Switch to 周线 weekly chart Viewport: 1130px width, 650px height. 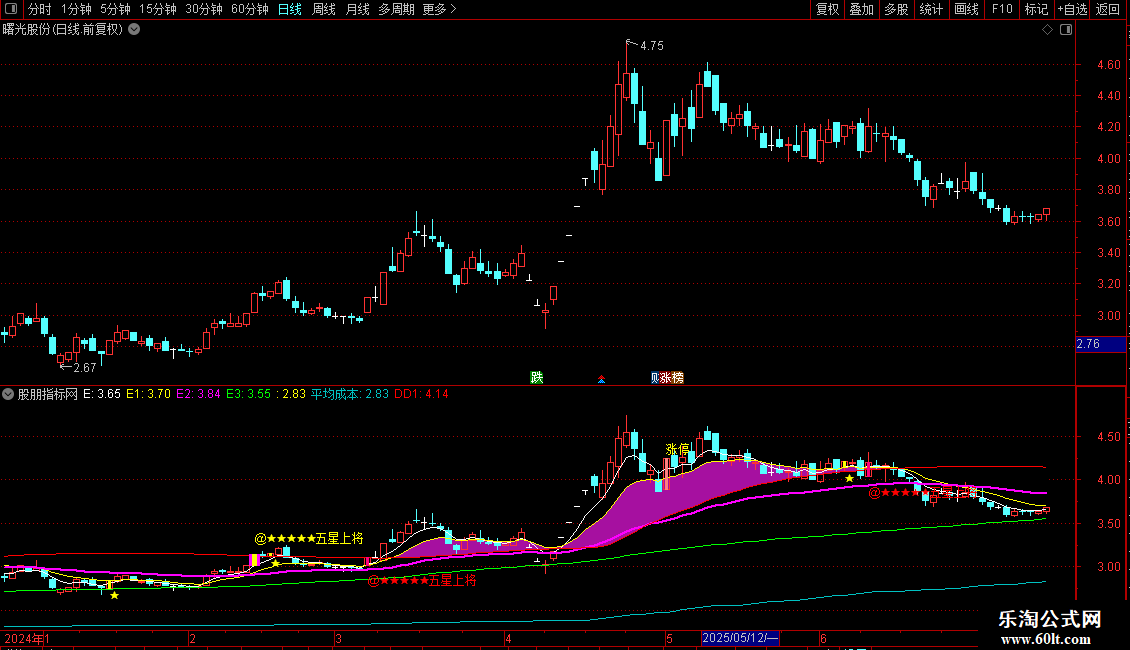click(324, 9)
